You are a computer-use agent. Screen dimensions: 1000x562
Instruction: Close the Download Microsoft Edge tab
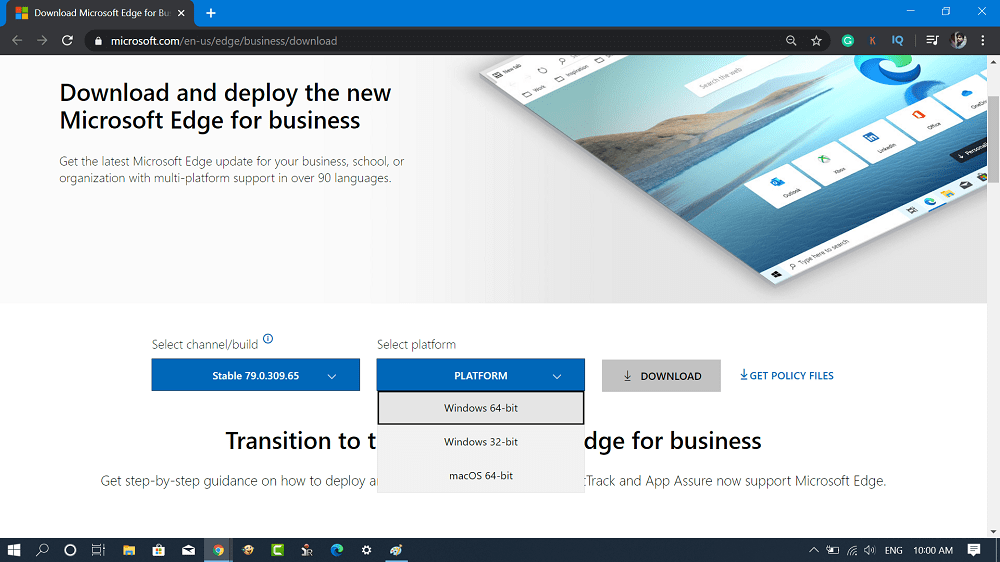tap(181, 13)
